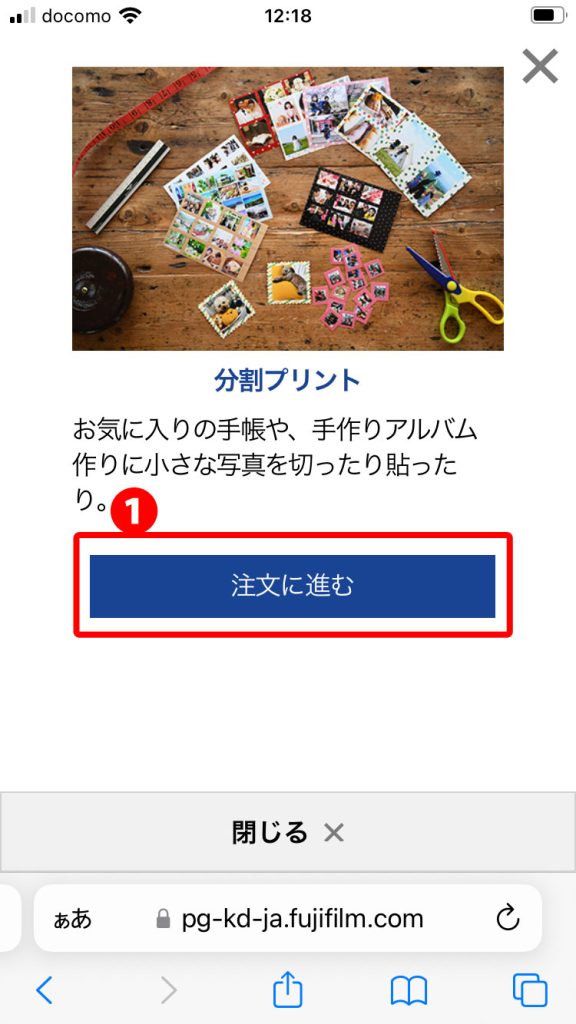Tap the 閉じる label in the bottom bar
The height and width of the screenshot is (1024, 576).
pos(270,833)
